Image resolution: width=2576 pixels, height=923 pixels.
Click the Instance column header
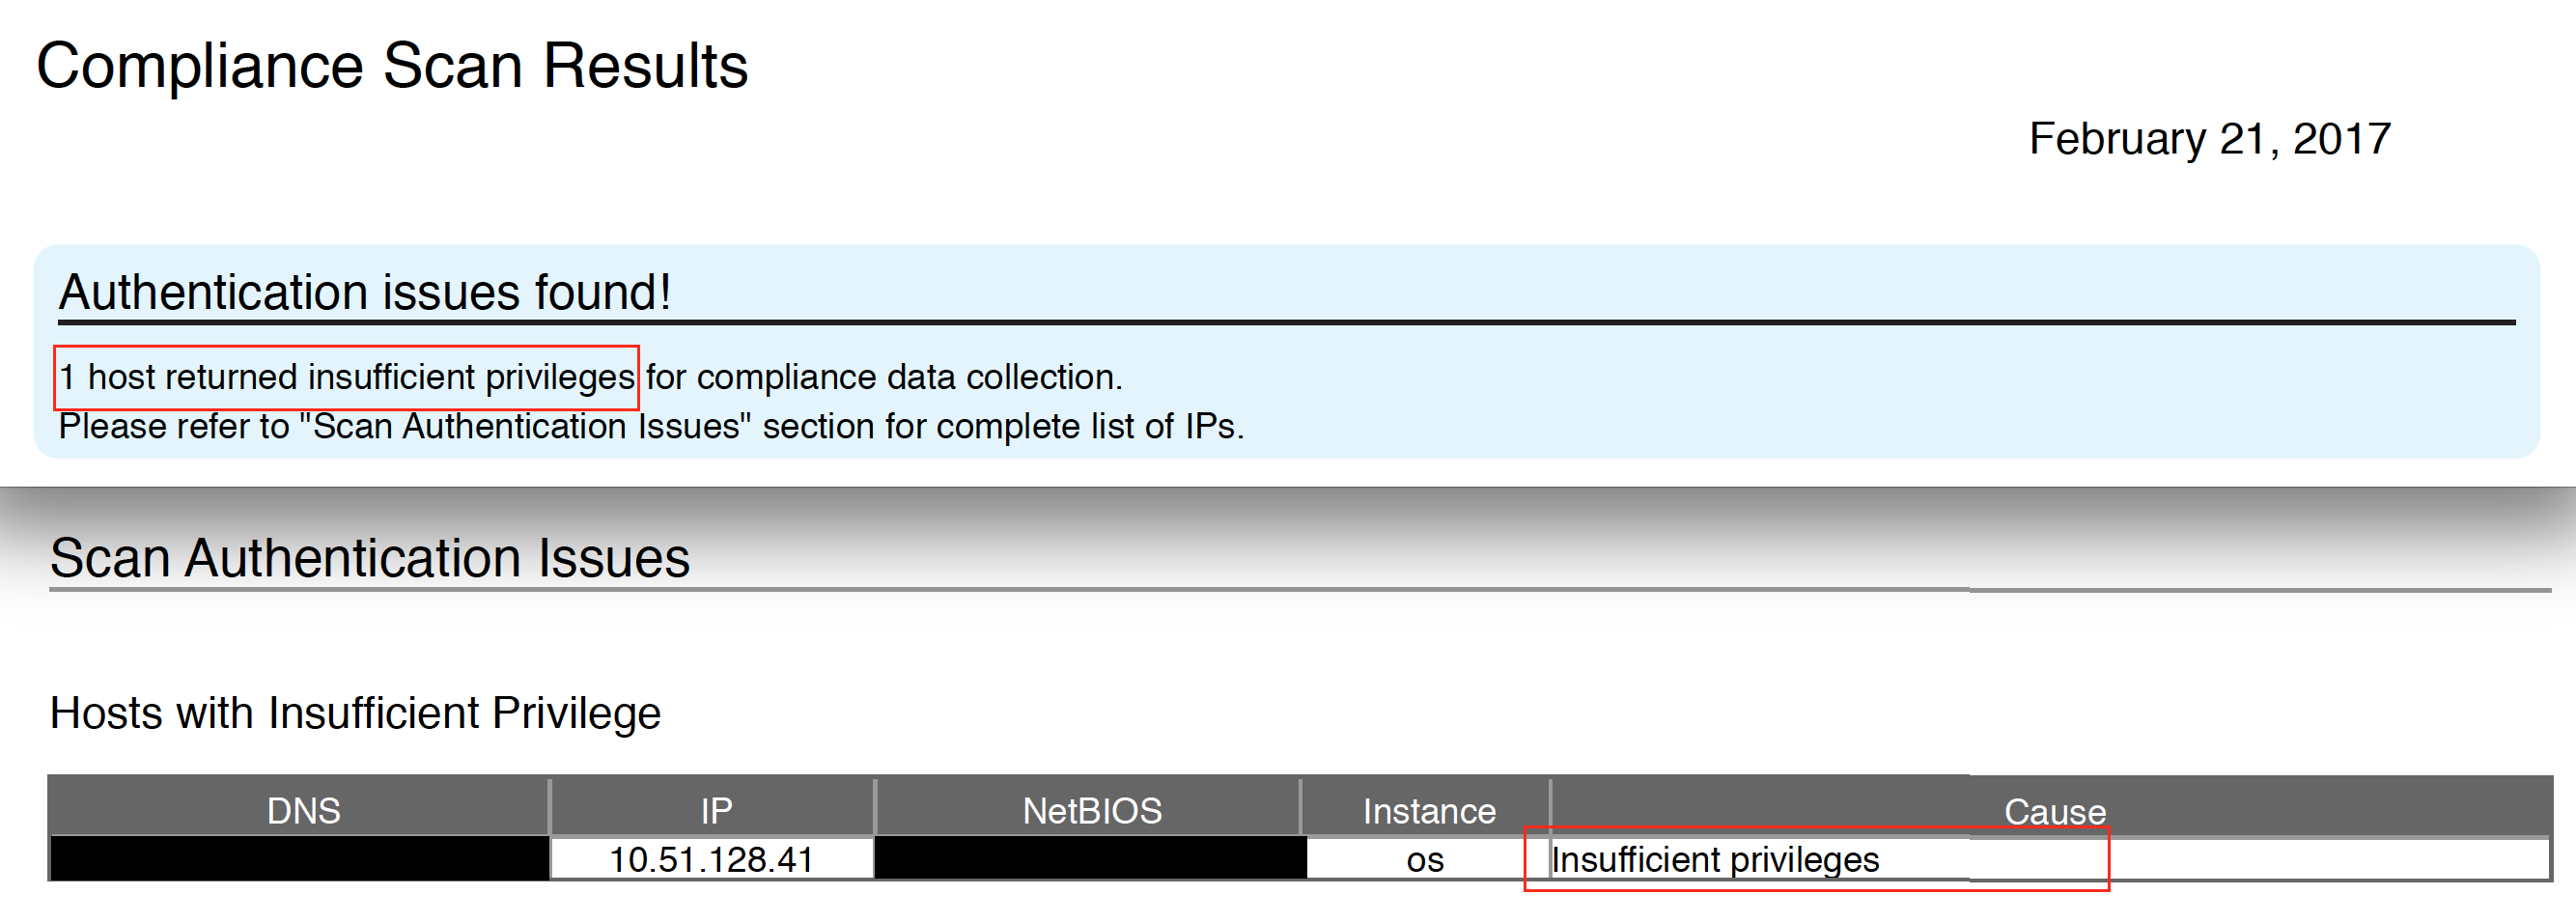(x=1429, y=811)
